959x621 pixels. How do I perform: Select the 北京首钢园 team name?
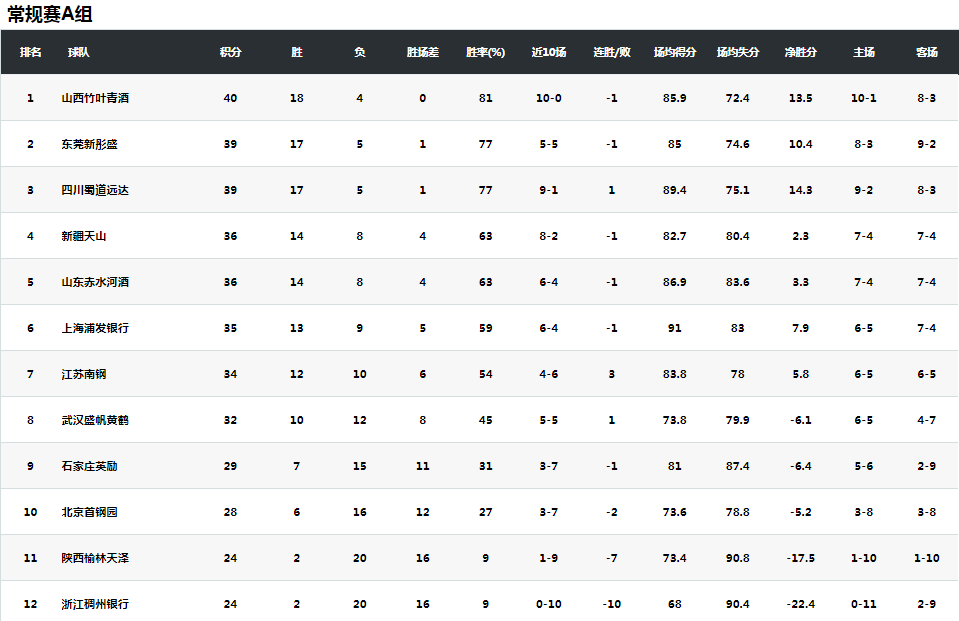tap(89, 512)
